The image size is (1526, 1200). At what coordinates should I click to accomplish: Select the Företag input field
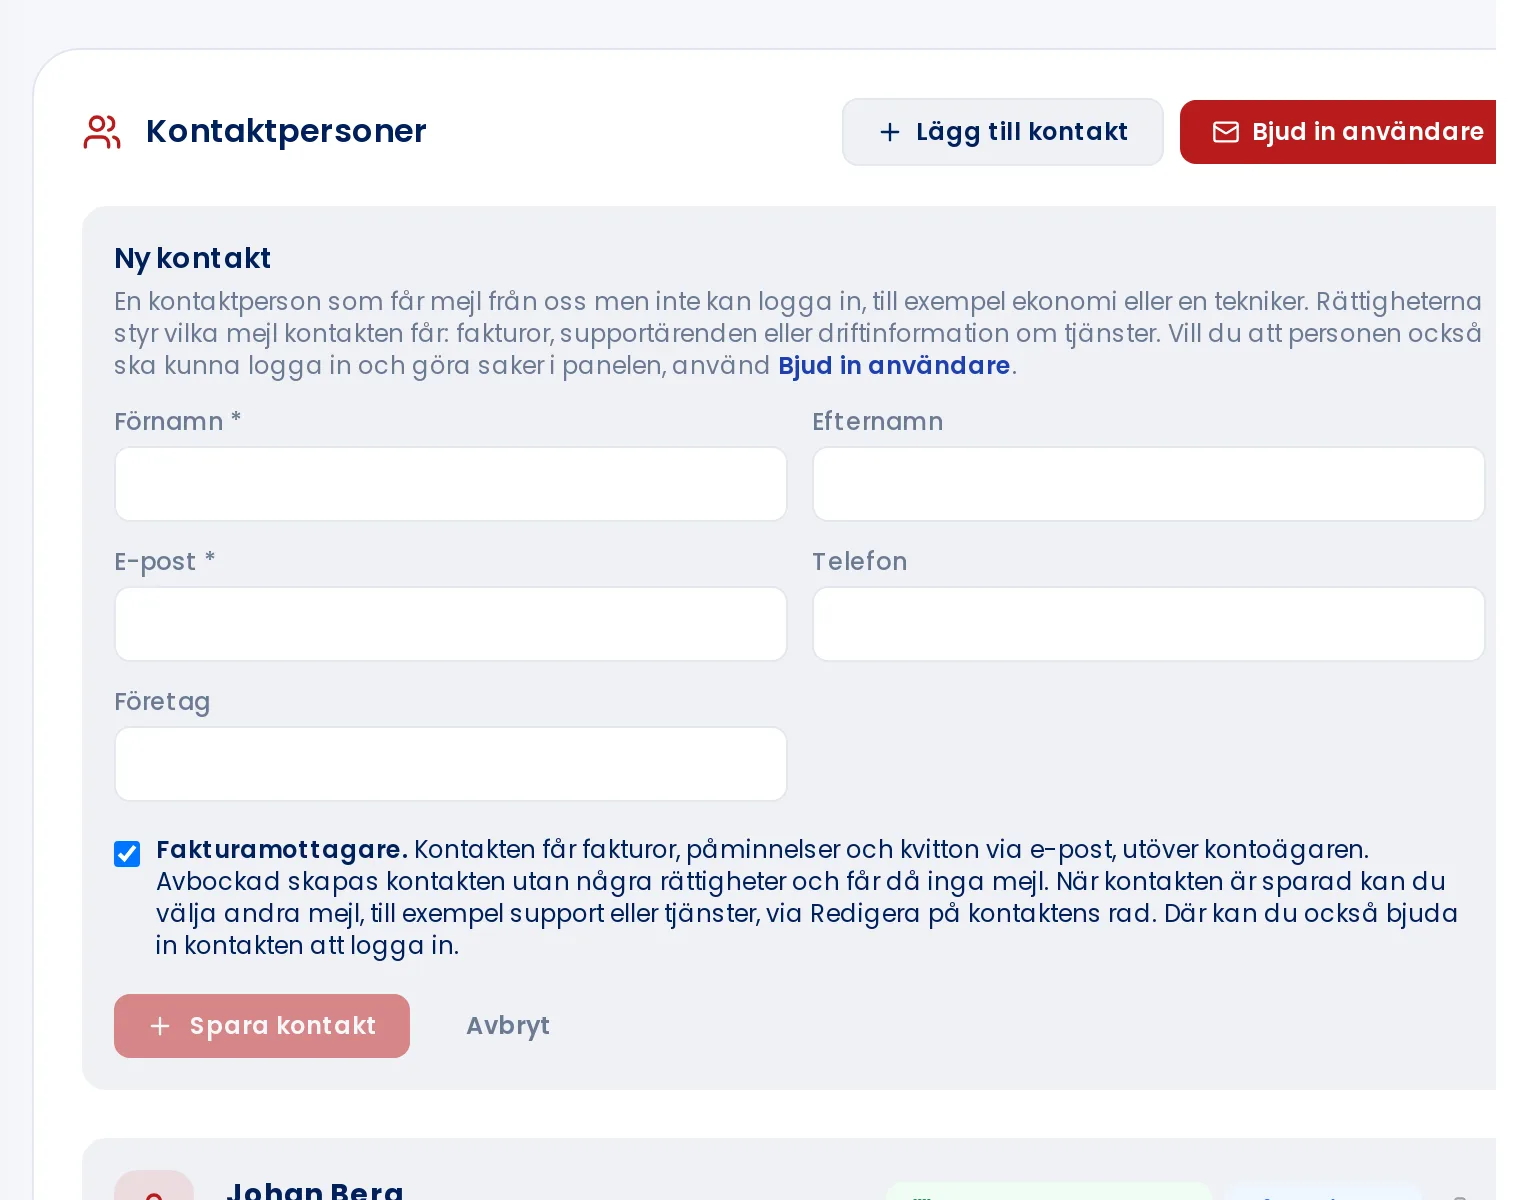[x=451, y=764]
